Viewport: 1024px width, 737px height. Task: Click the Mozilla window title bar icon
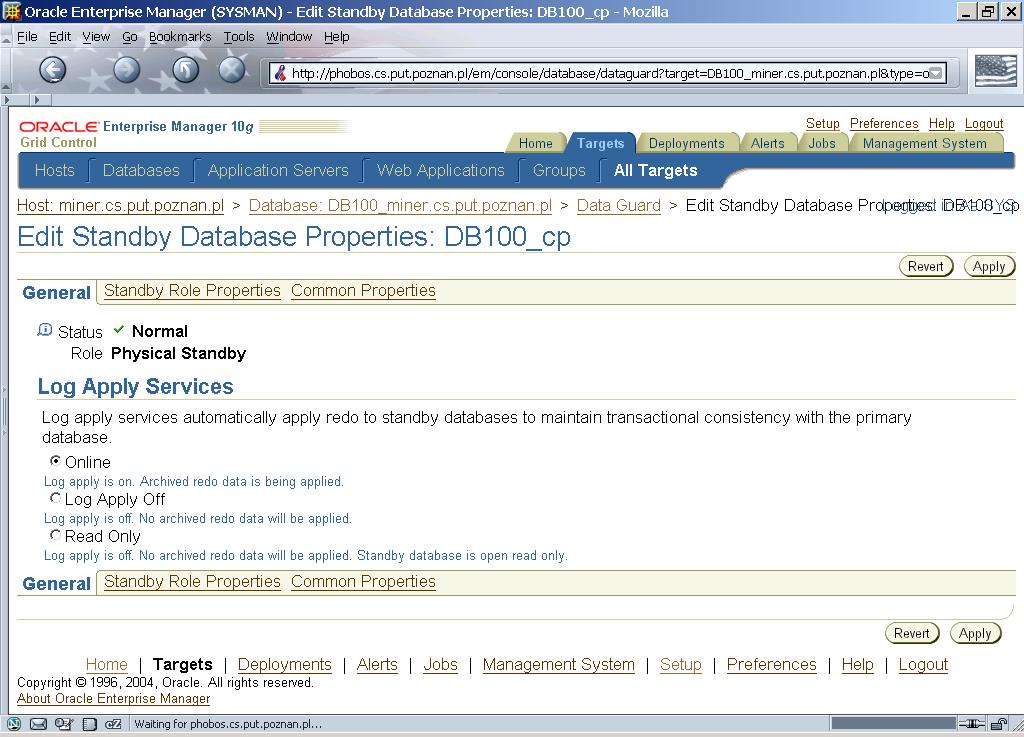click(12, 11)
